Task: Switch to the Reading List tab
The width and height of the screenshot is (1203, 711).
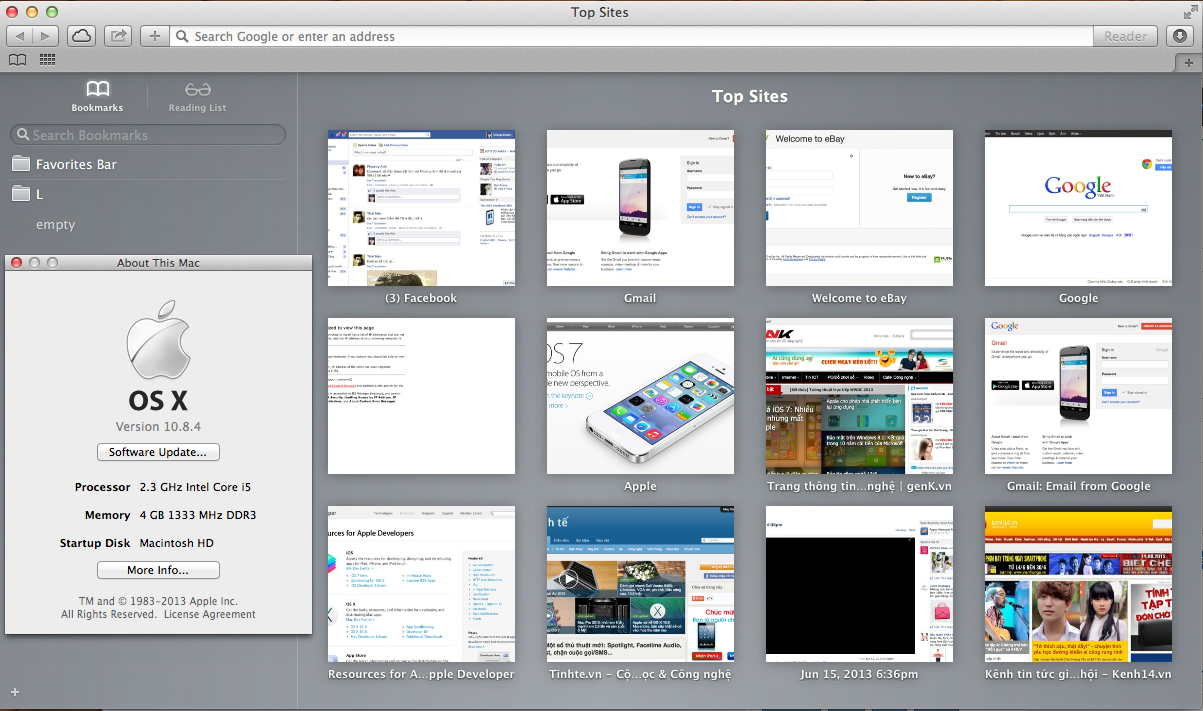Action: point(197,96)
